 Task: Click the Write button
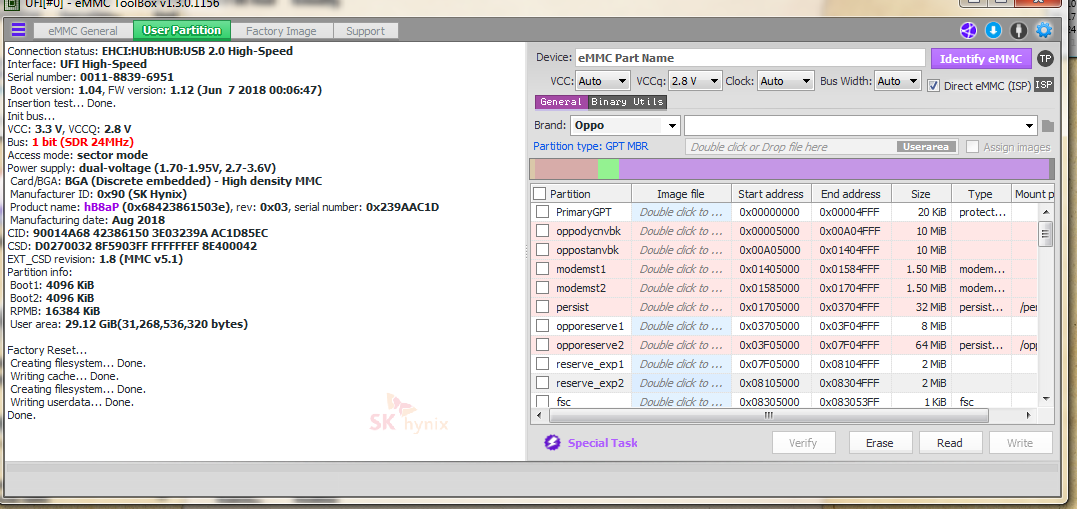click(1020, 443)
